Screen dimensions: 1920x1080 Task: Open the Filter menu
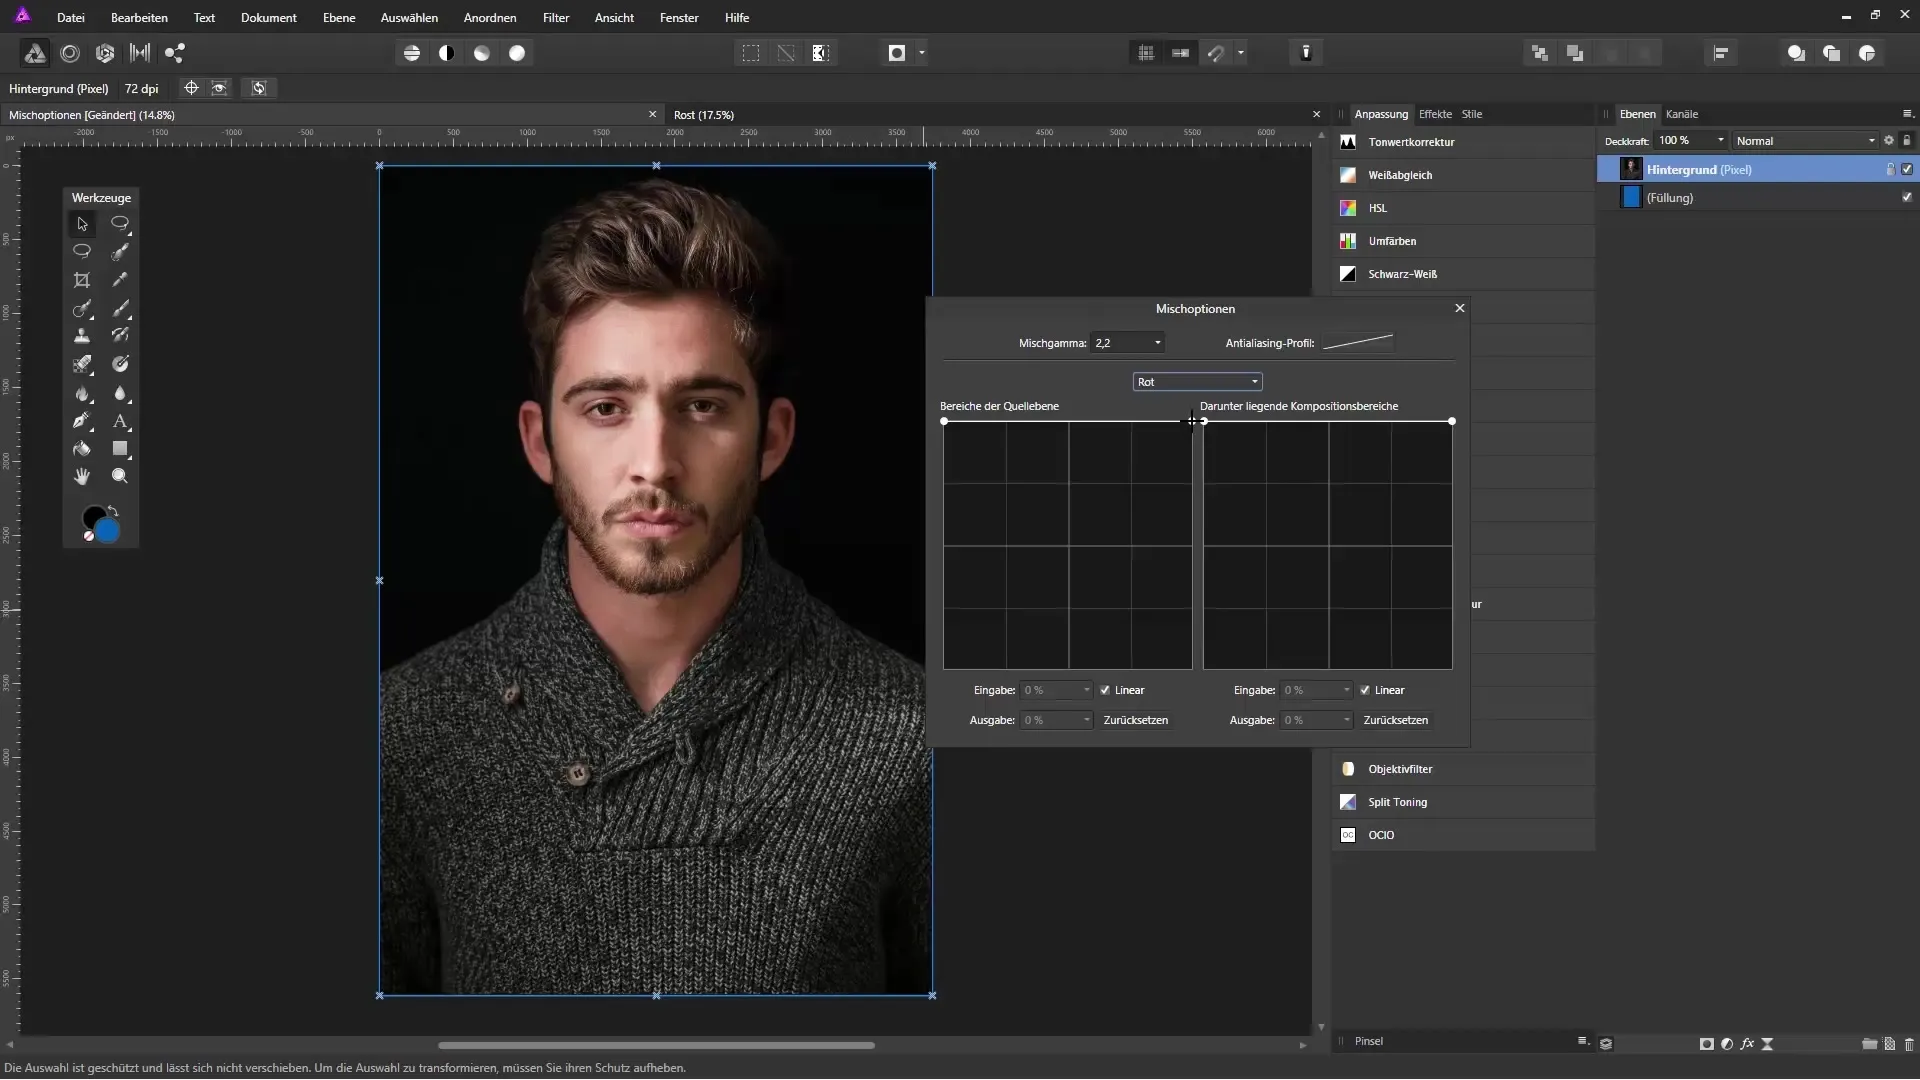pos(556,18)
